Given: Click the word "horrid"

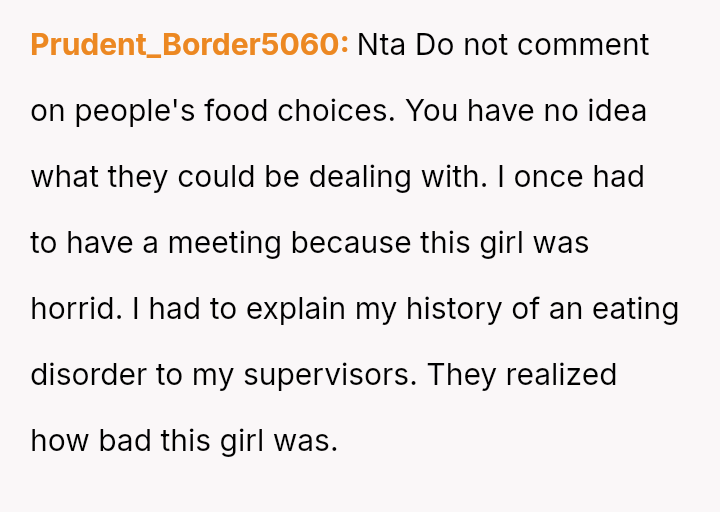Looking at the screenshot, I should 74,309.
